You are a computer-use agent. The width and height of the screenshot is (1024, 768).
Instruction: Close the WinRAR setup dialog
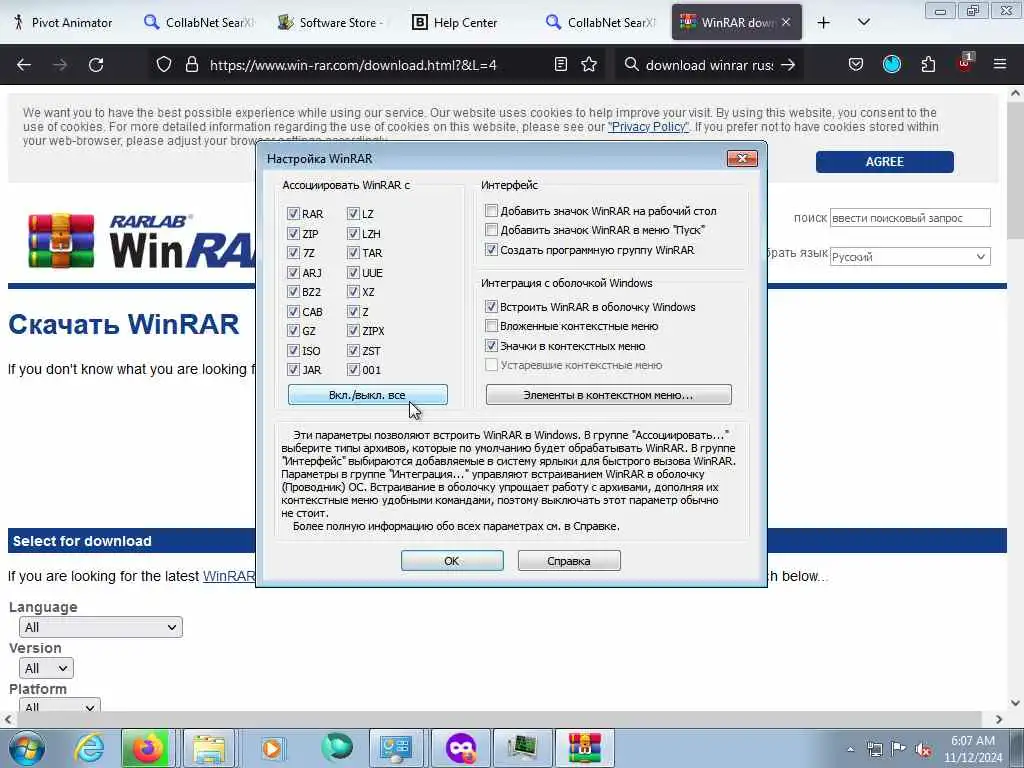click(x=742, y=158)
